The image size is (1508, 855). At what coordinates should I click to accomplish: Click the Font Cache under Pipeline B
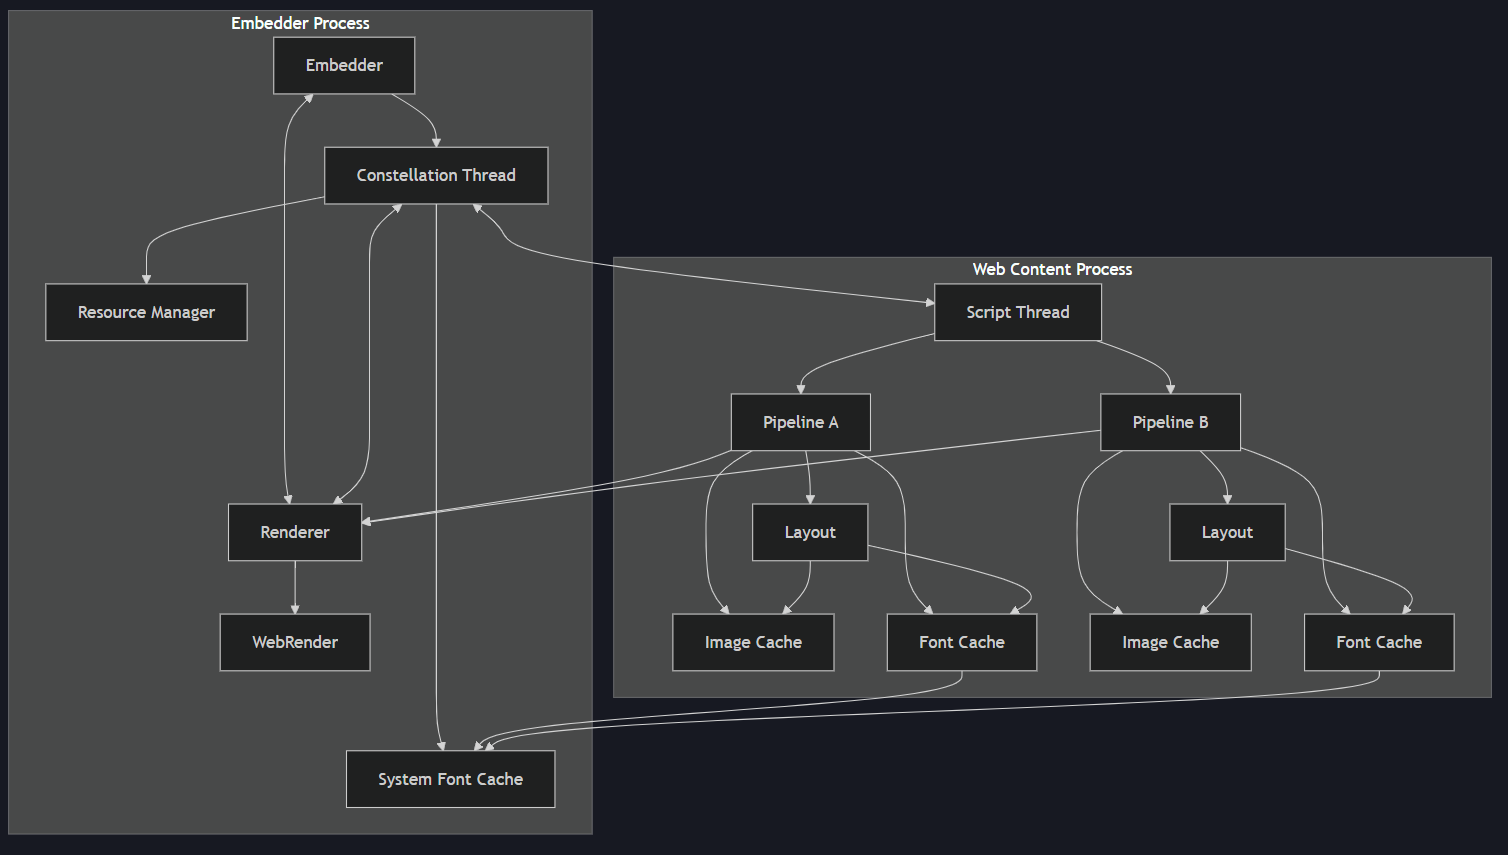tap(1379, 642)
